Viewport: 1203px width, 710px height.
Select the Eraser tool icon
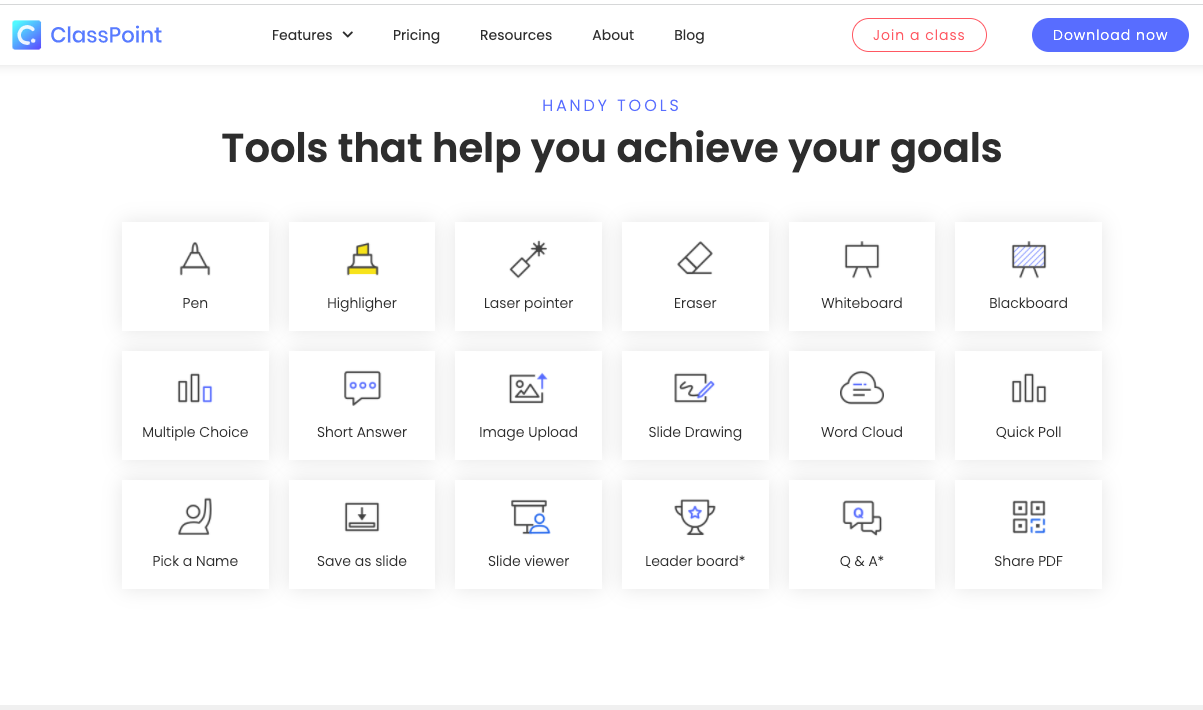point(695,258)
